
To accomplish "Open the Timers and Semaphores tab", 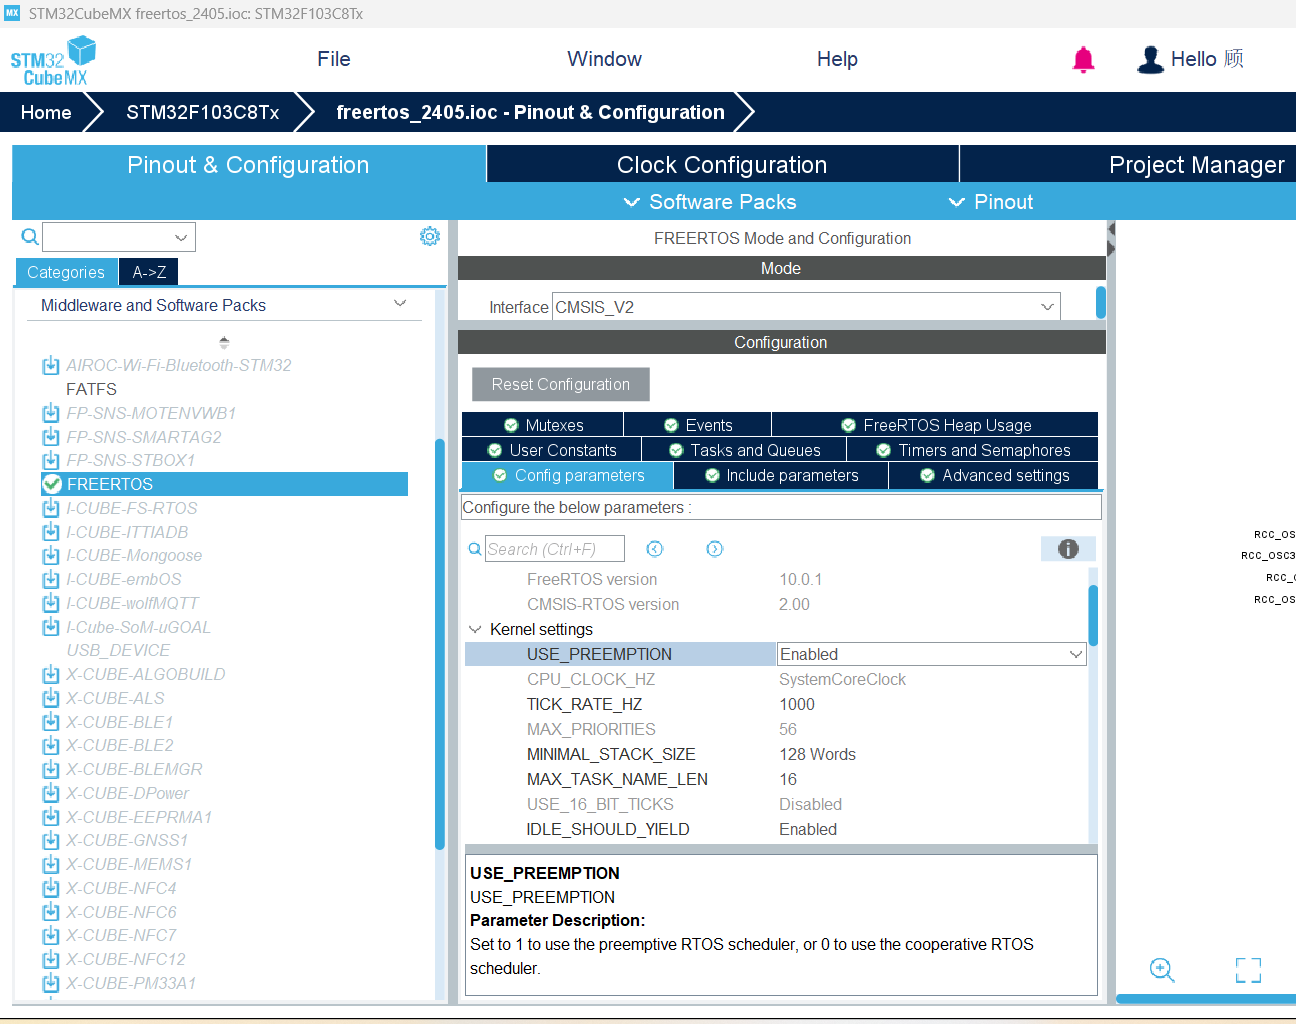I will pos(973,450).
